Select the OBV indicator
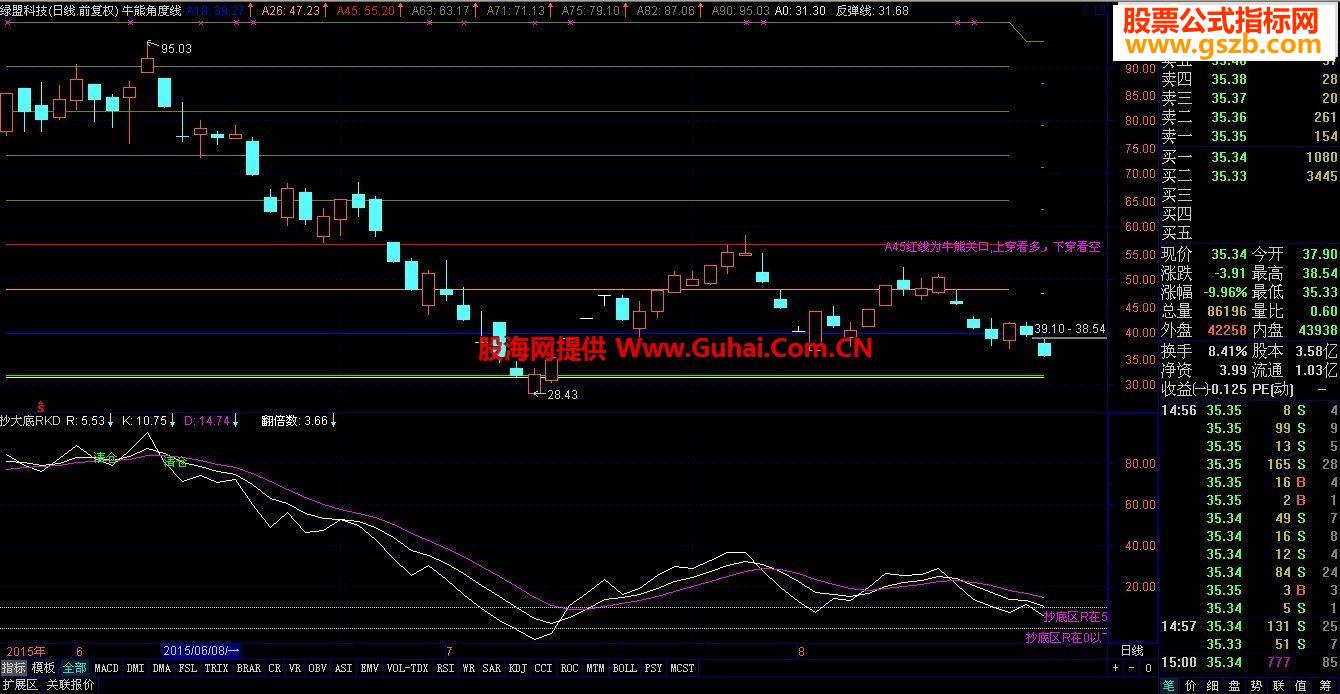 point(318,667)
